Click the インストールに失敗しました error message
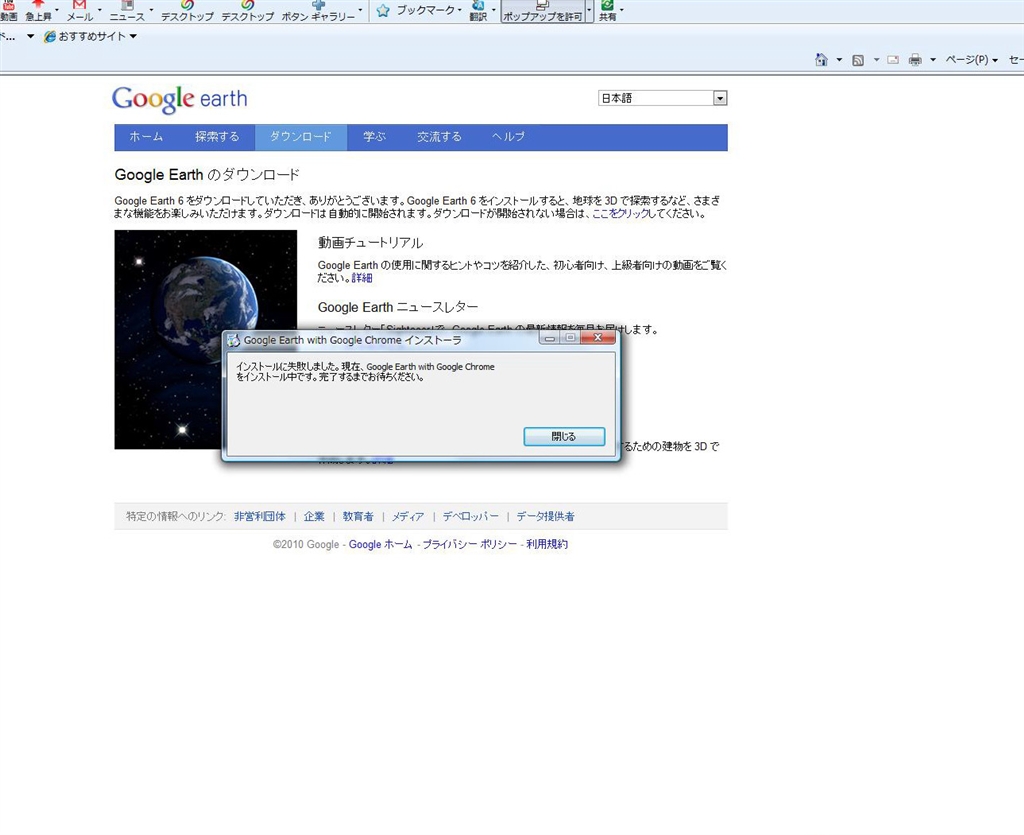The image size is (1024, 835). (365, 372)
